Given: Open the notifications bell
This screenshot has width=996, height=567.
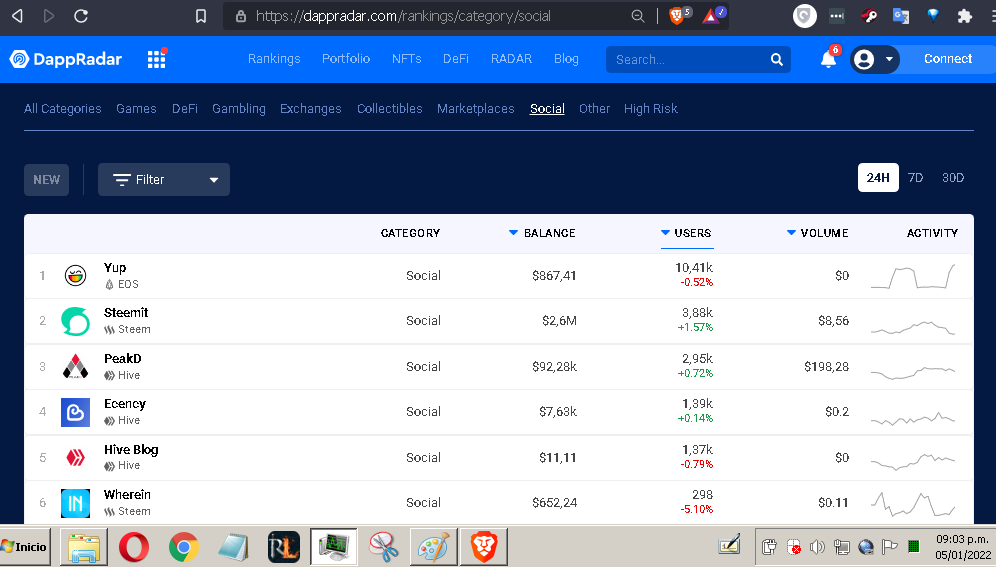Looking at the screenshot, I should pyautogui.click(x=828, y=59).
